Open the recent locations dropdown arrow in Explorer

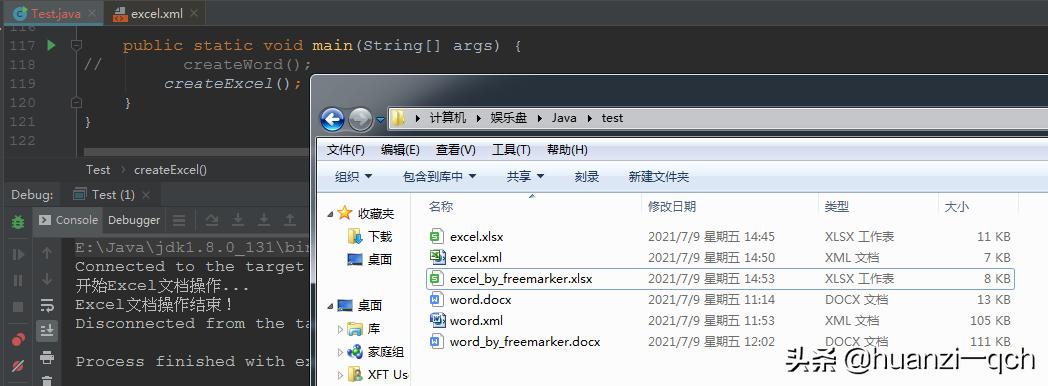click(380, 120)
